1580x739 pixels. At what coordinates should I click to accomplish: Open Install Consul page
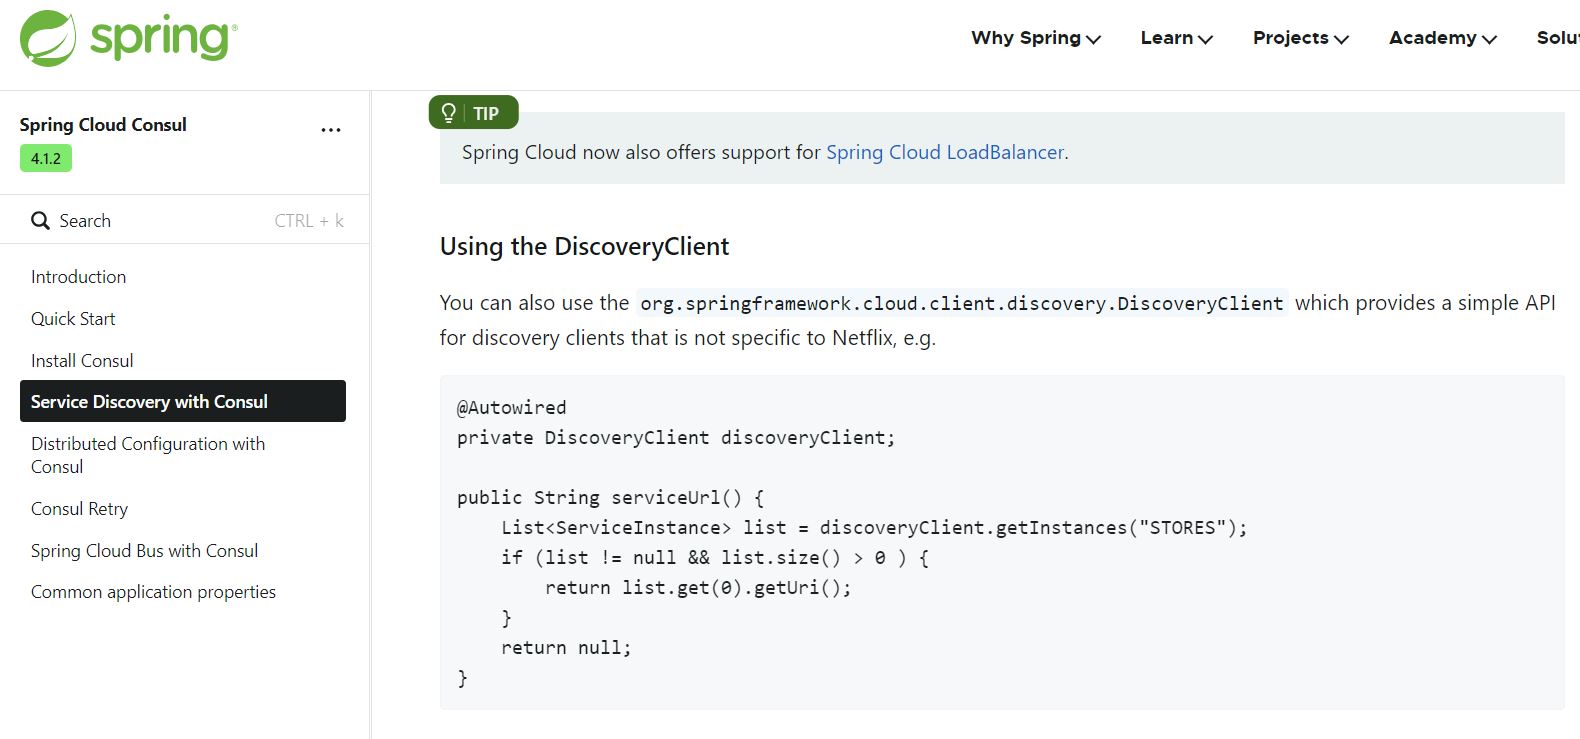click(x=82, y=361)
